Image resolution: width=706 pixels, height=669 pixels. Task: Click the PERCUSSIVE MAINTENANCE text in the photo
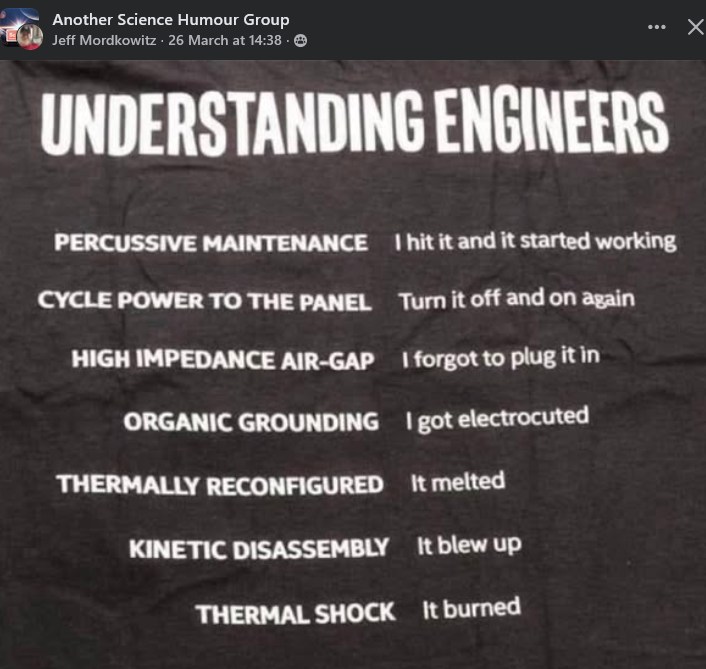[211, 243]
